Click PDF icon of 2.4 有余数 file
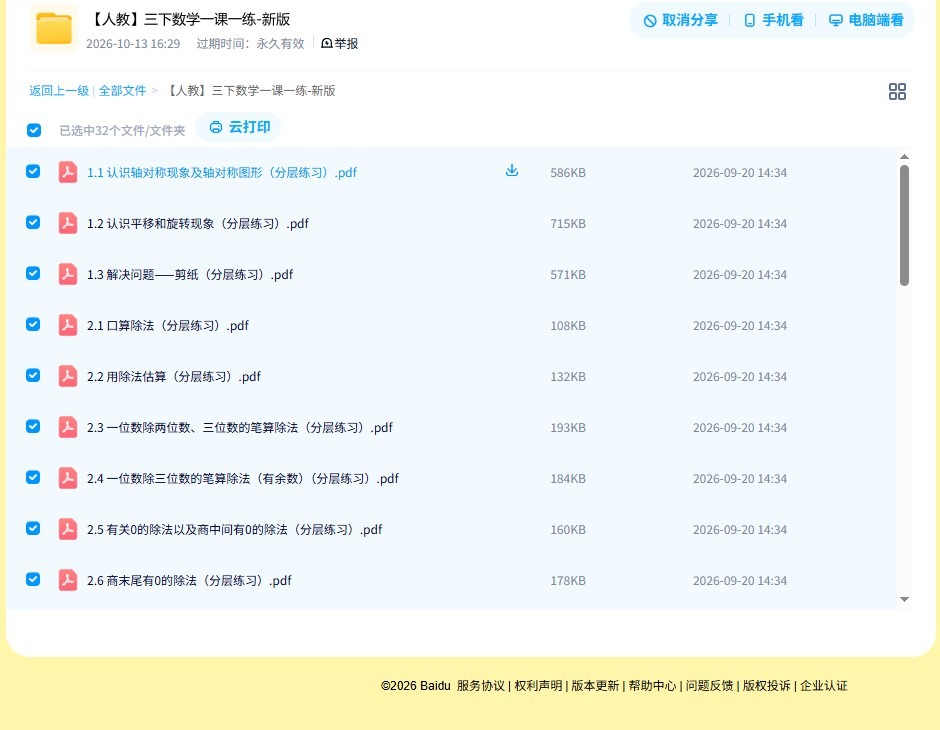 click(68, 478)
